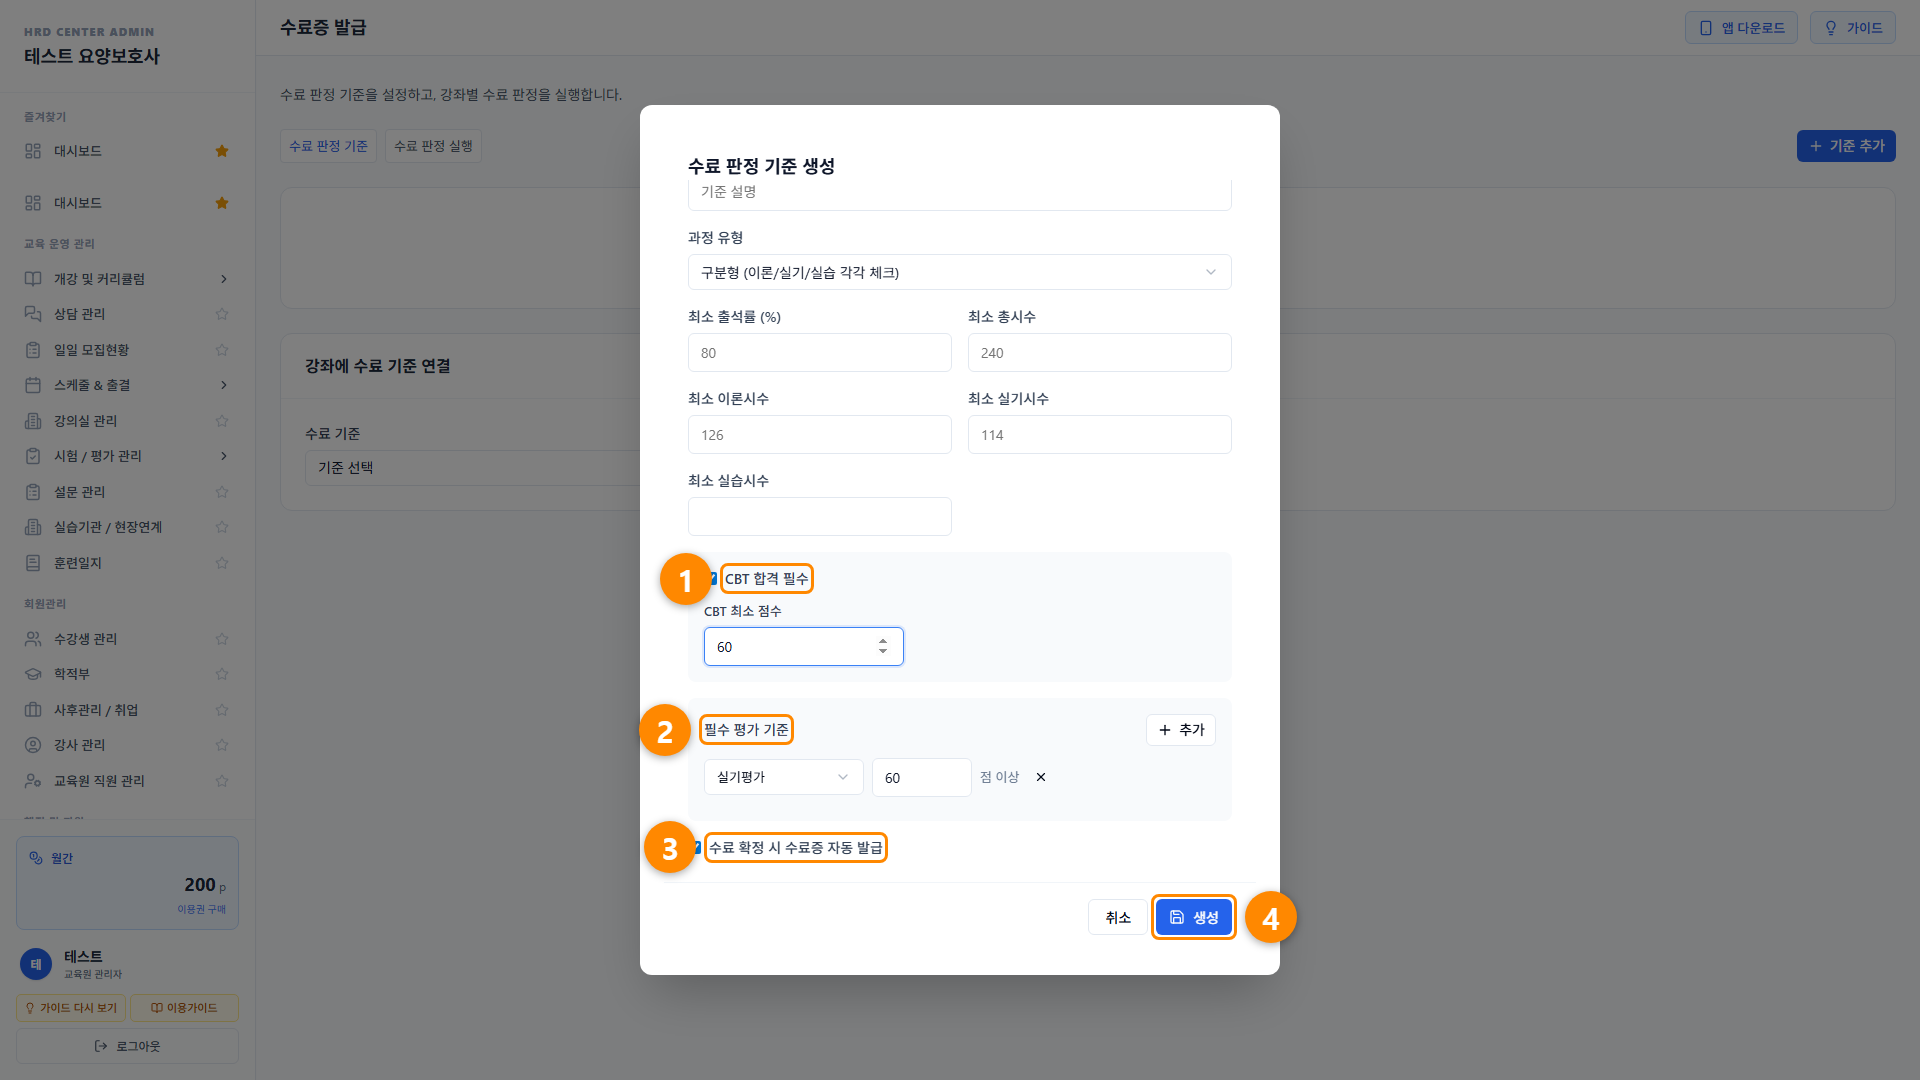Click the 교육원 직원 관리 icon
The image size is (1920, 1080).
click(x=33, y=781)
